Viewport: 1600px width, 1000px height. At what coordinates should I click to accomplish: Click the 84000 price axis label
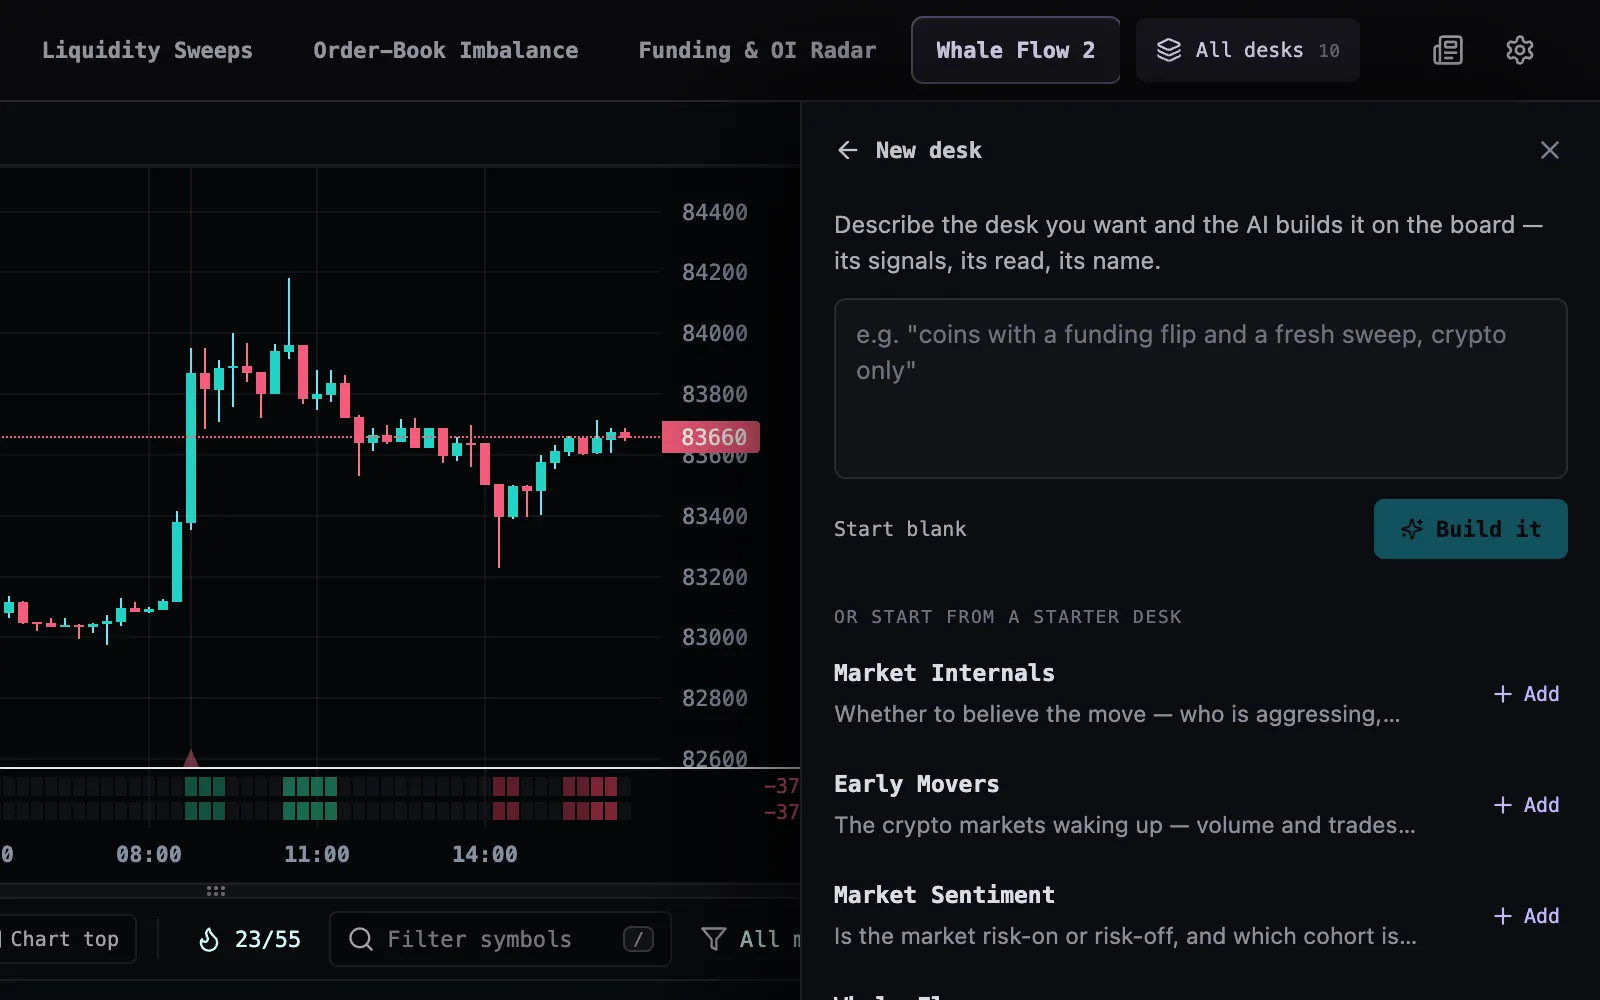(x=714, y=333)
